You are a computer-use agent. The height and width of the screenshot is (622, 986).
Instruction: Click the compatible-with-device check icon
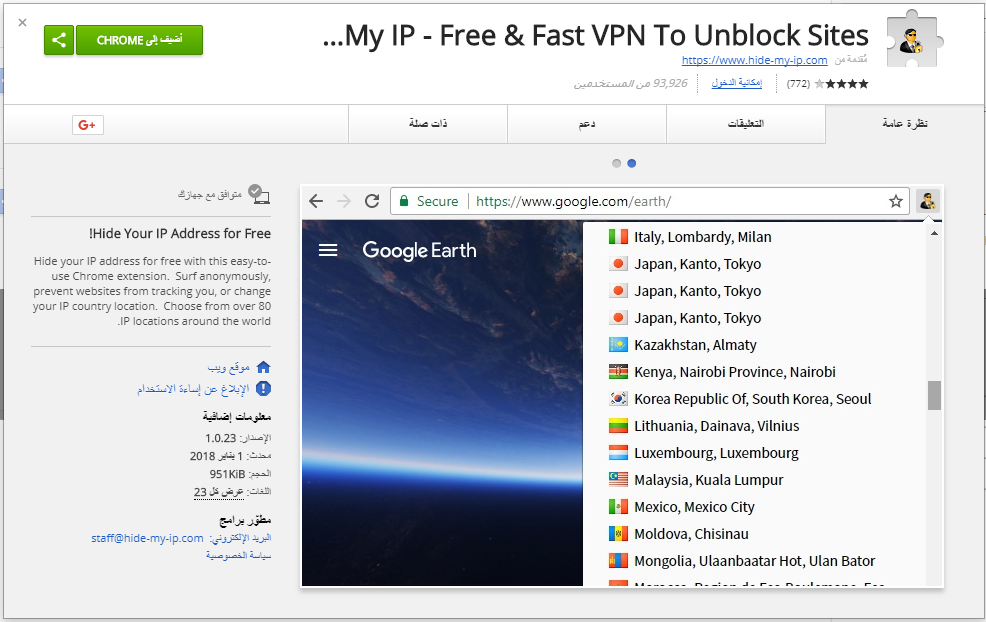pyautogui.click(x=258, y=194)
